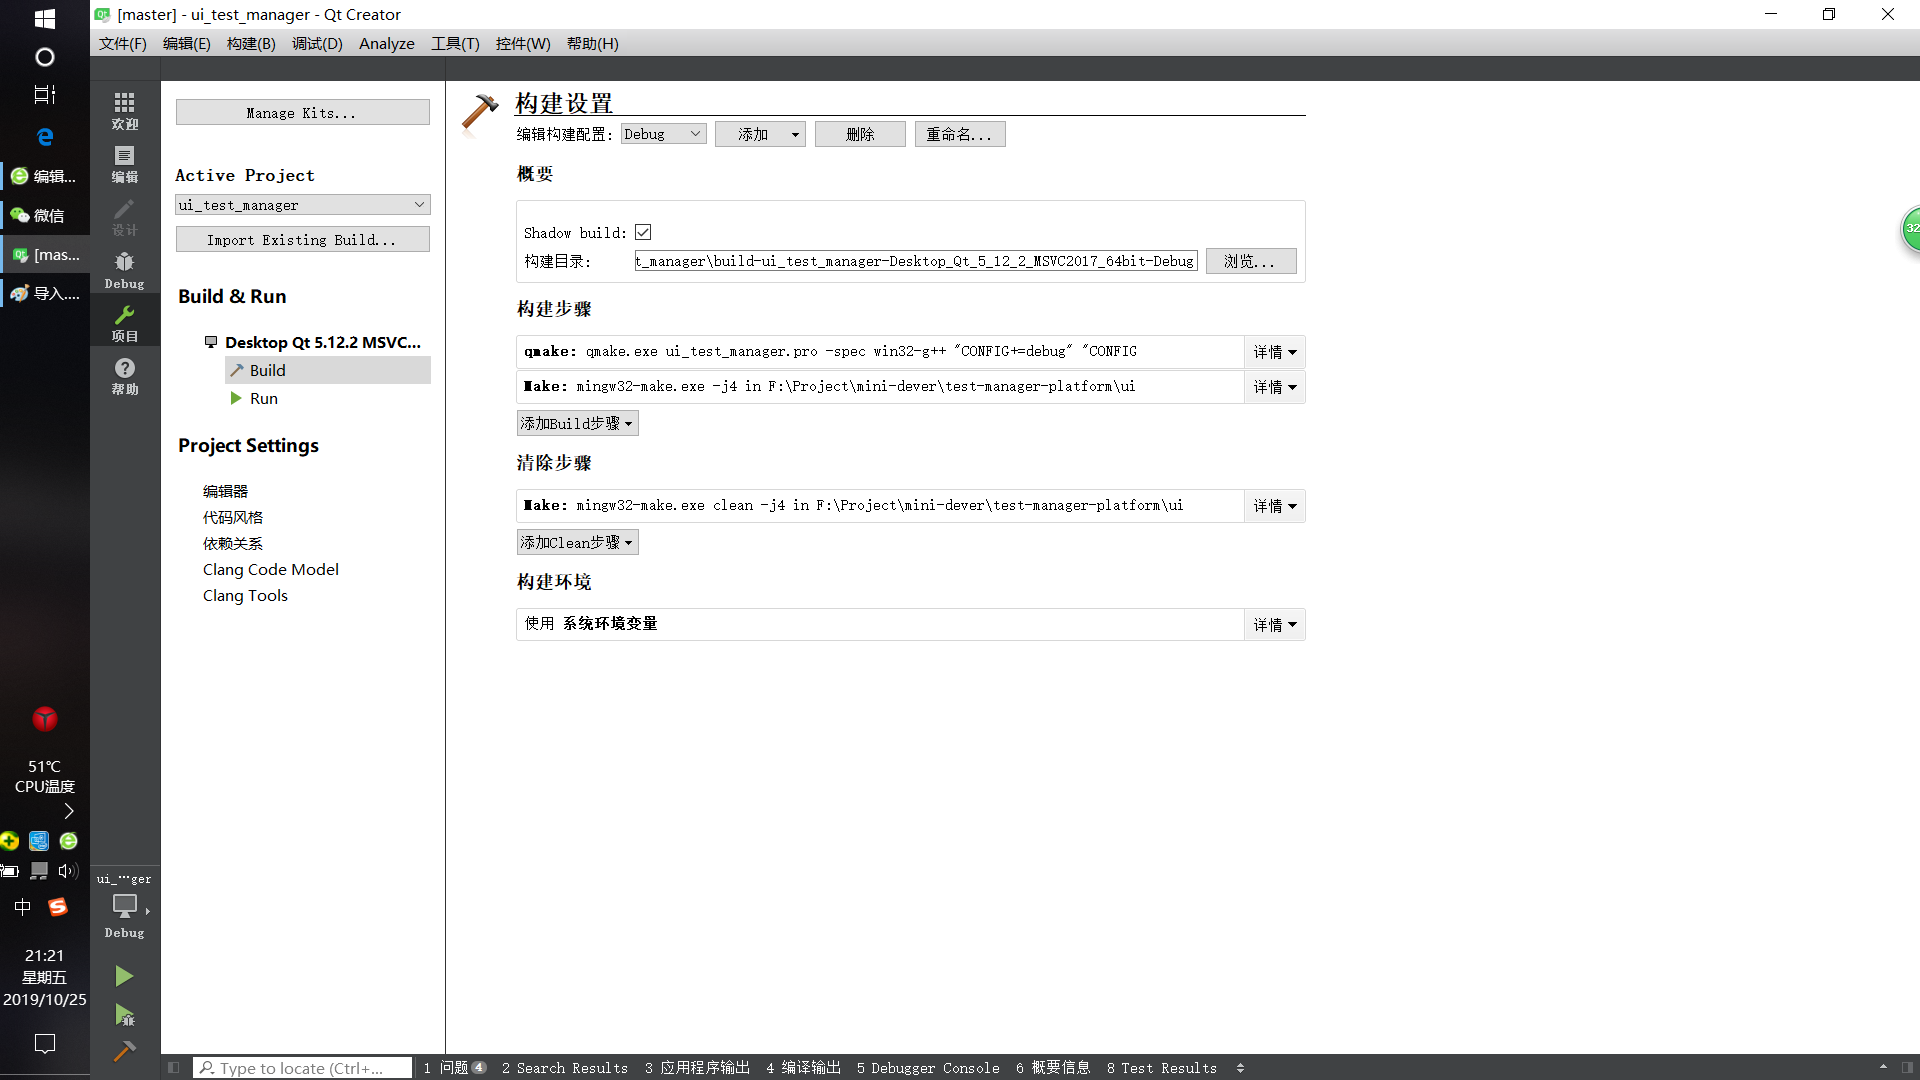
Task: Open the Welcome (欢迎) mode icon
Action: [124, 110]
